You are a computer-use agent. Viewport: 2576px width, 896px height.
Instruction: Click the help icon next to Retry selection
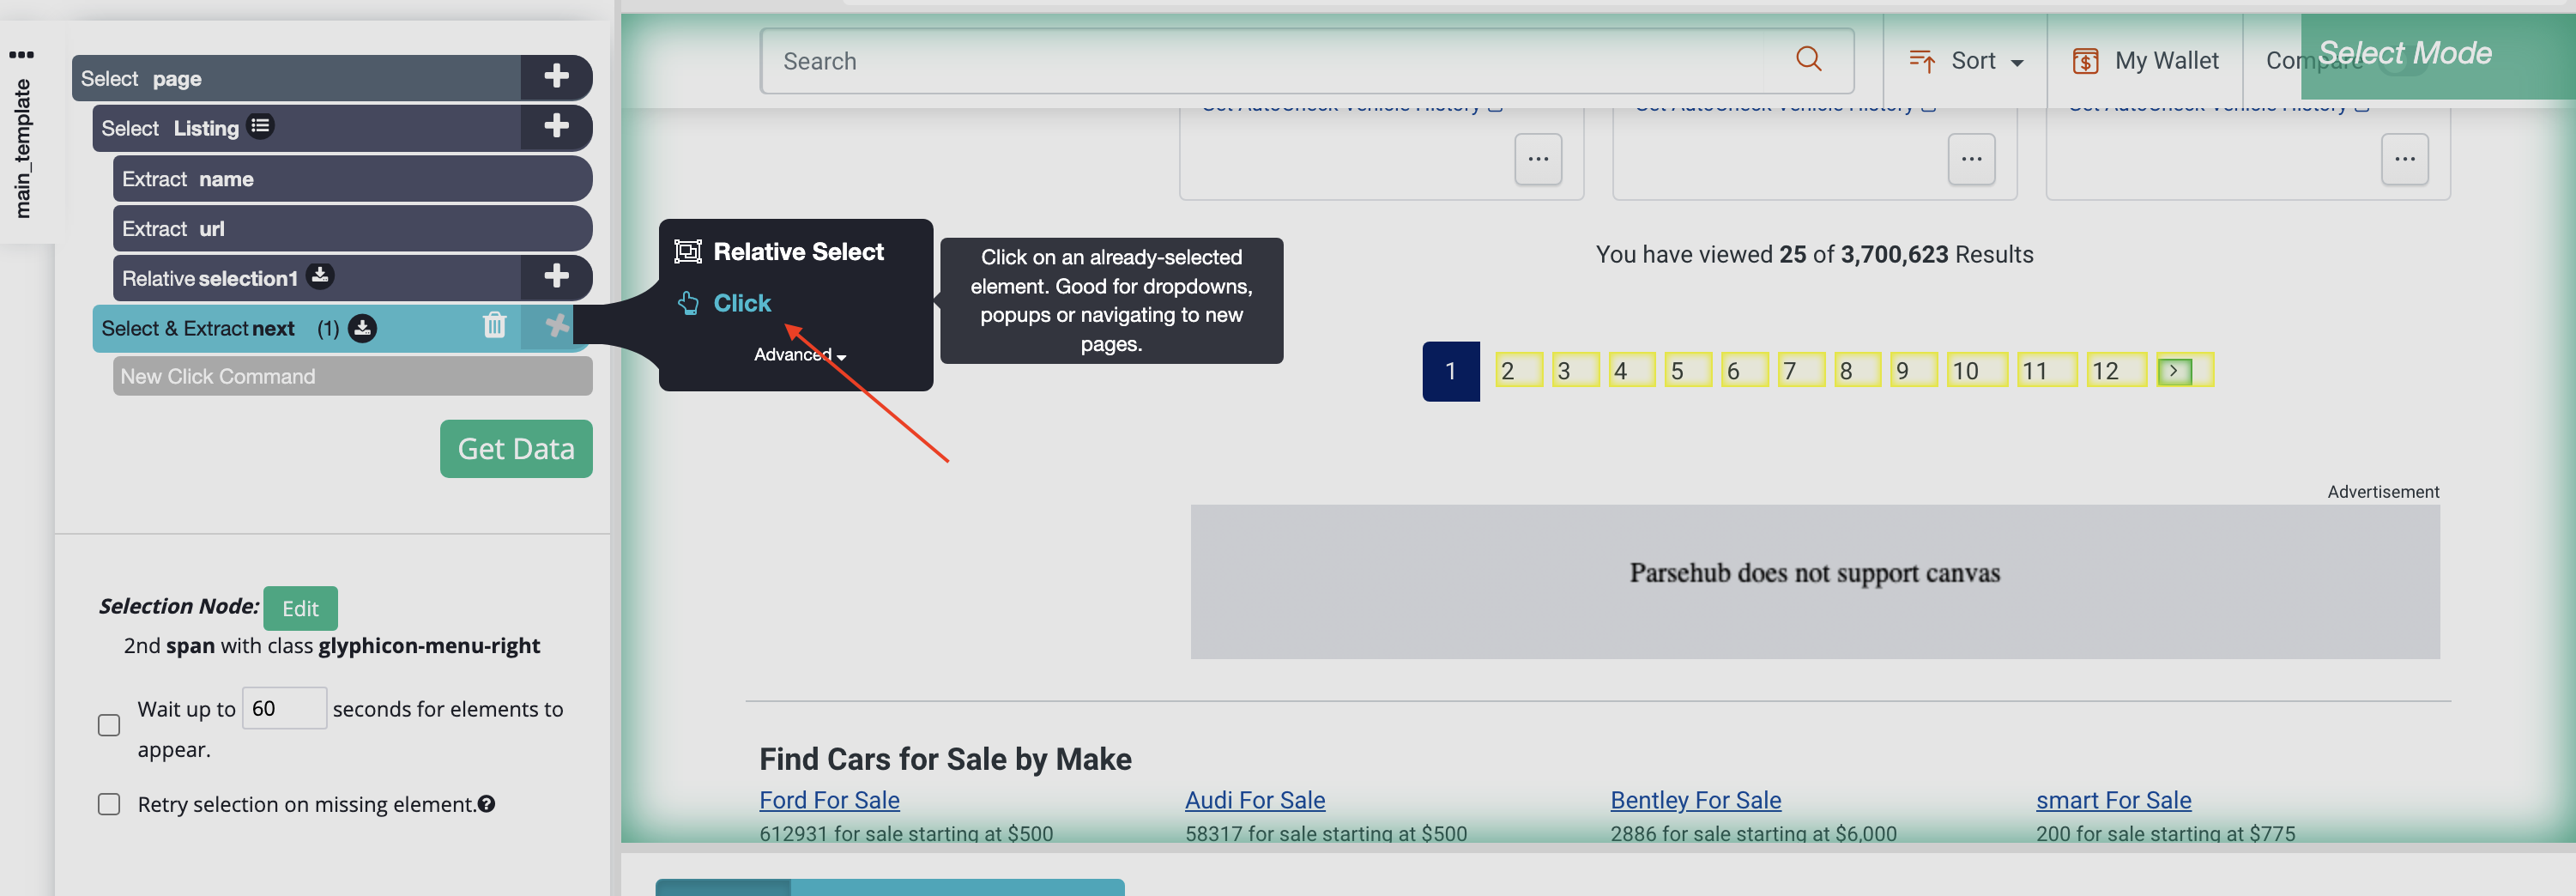coord(486,804)
